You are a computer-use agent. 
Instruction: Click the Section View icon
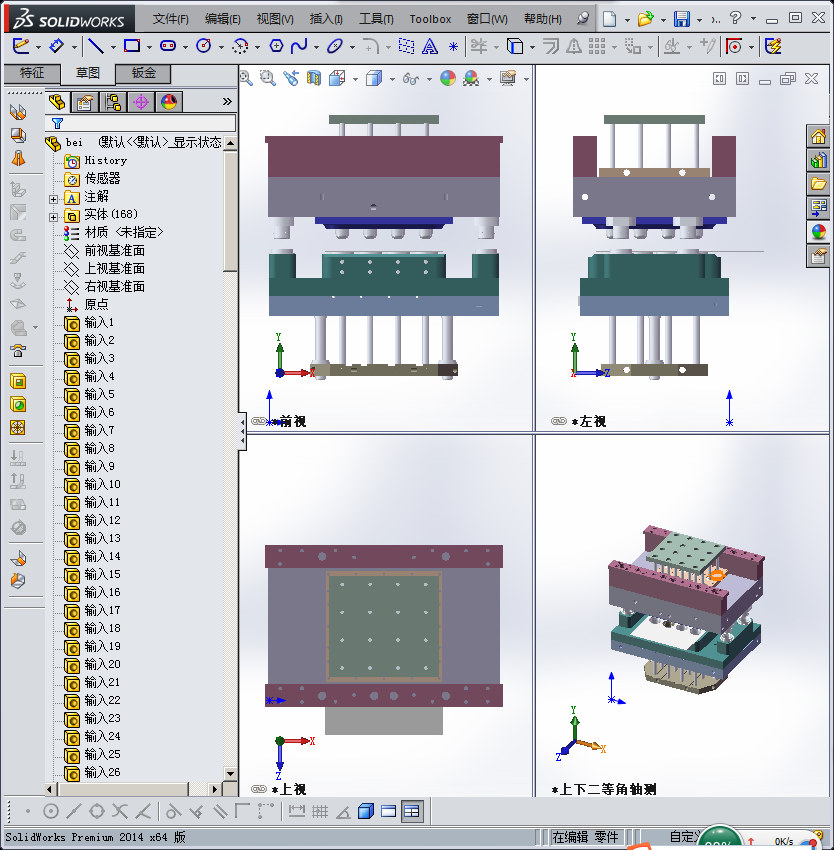[314, 79]
